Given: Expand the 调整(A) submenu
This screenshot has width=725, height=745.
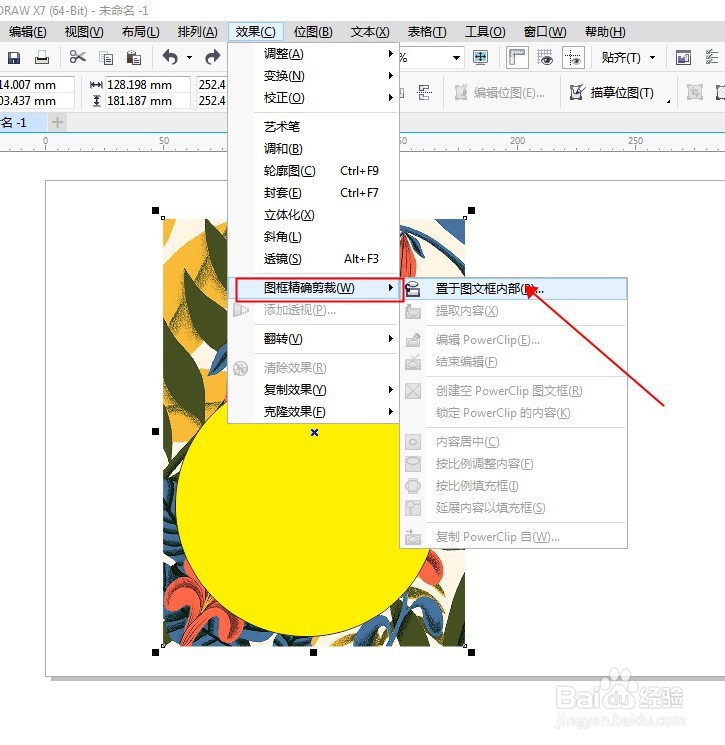Looking at the screenshot, I should pos(314,54).
